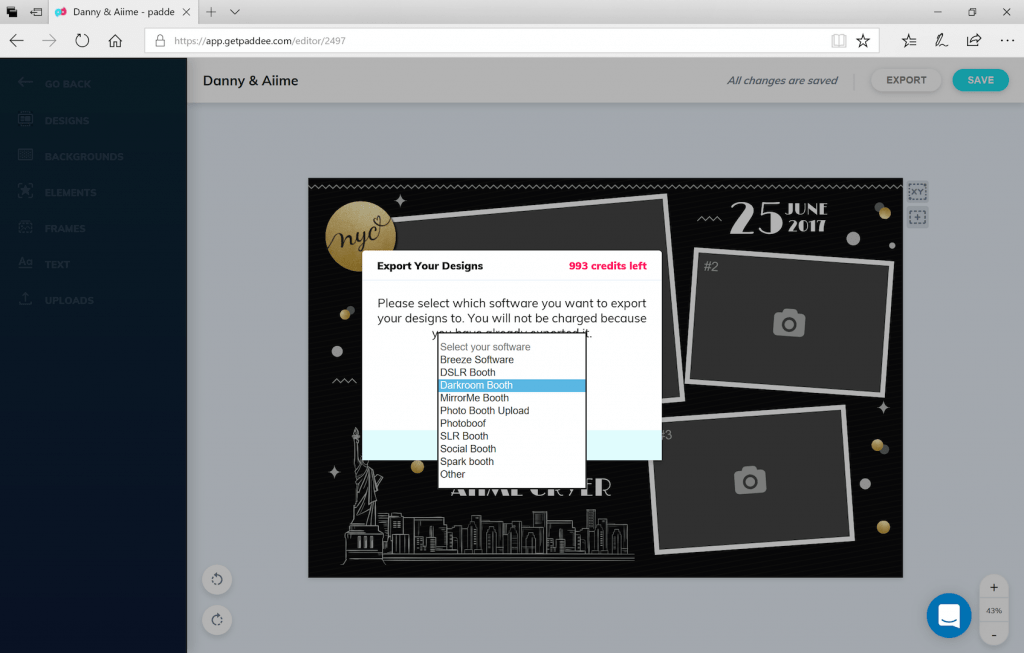Click the EXPORT button
The width and height of the screenshot is (1024, 653).
[906, 80]
